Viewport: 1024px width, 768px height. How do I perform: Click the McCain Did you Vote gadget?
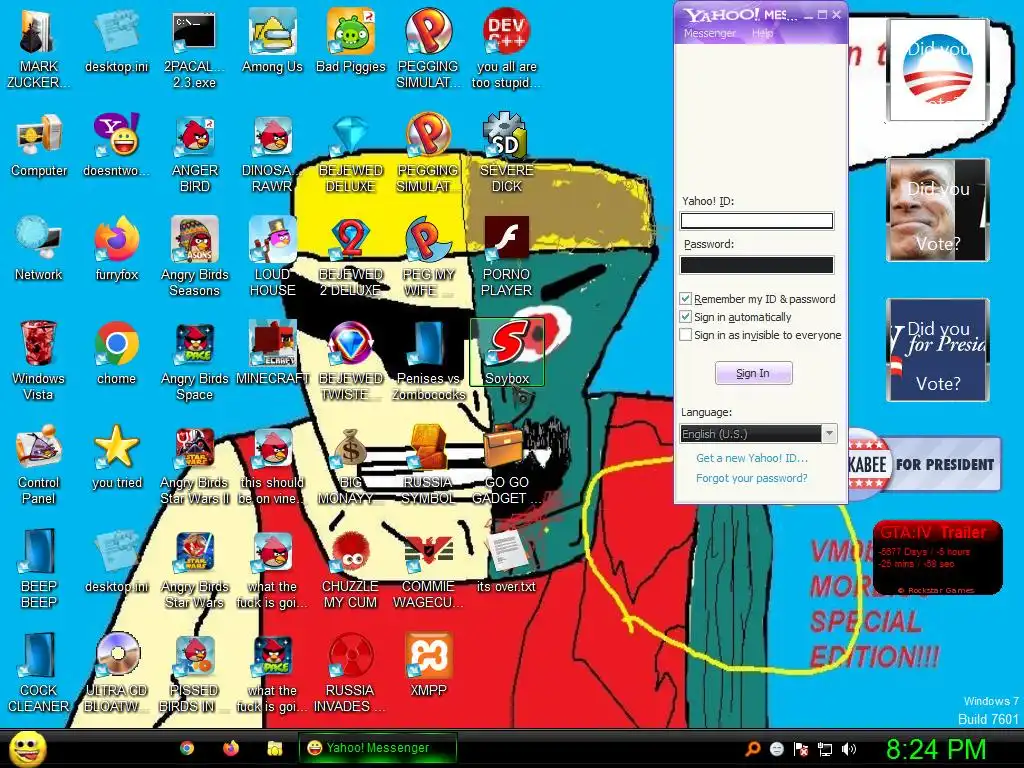[938, 210]
